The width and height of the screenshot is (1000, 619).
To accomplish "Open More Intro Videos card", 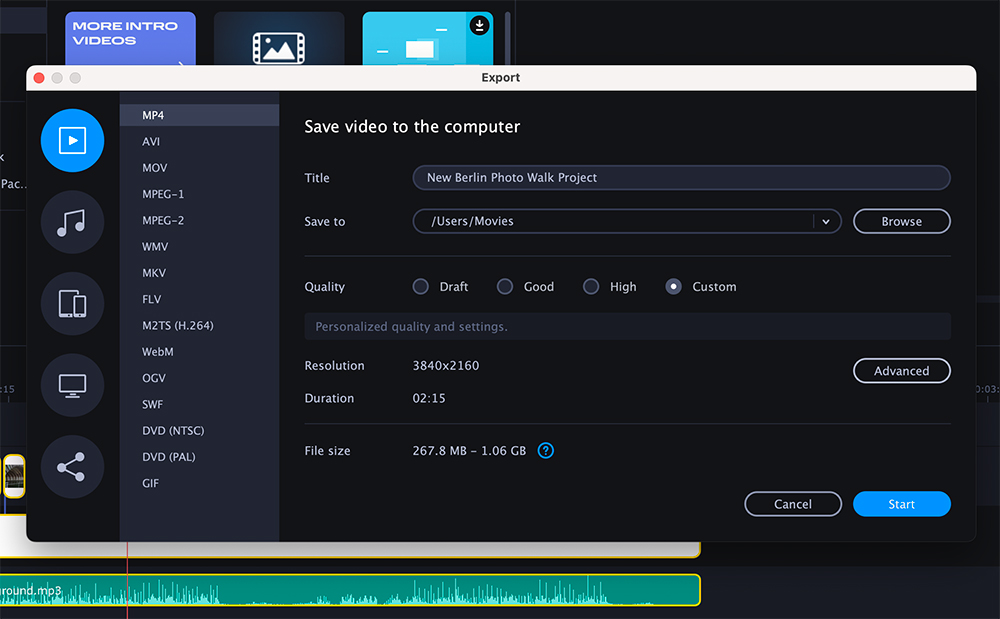I will [130, 38].
